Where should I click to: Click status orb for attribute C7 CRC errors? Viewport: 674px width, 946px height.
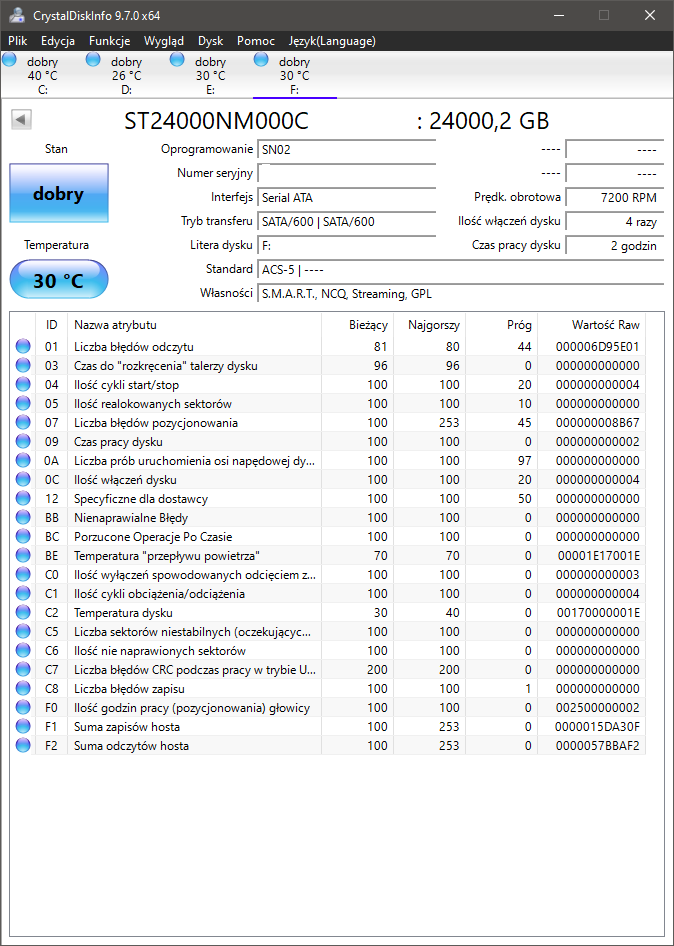coord(23,670)
